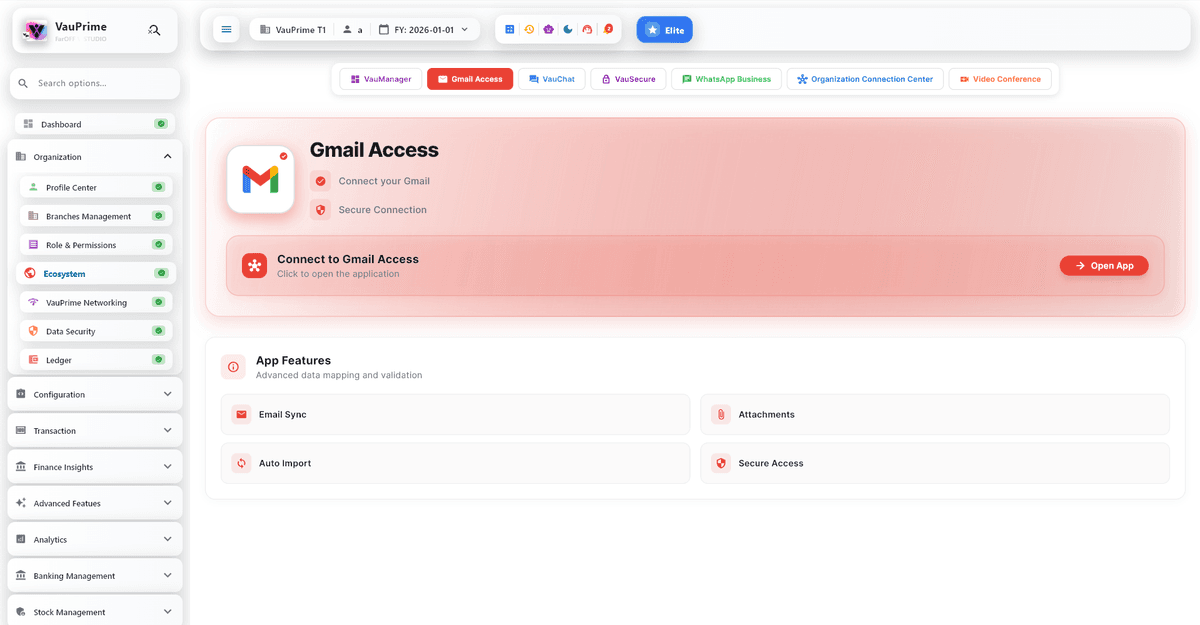Open Profile Center in sidebar
Screen dimensions: 1200x625
[x=96, y=187]
